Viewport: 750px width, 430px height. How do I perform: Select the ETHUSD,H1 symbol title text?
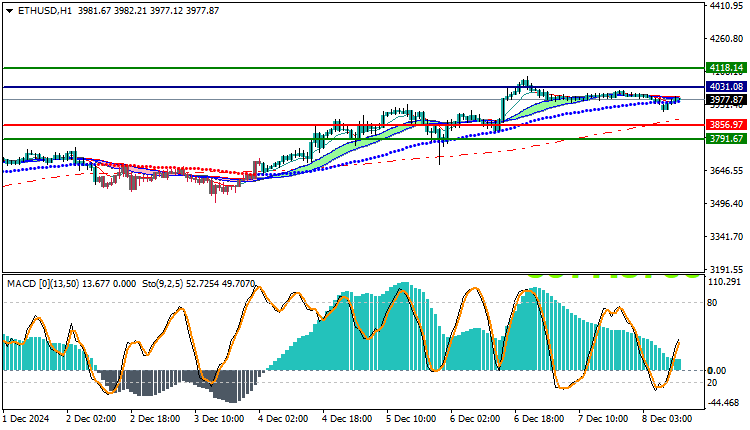pyautogui.click(x=45, y=11)
